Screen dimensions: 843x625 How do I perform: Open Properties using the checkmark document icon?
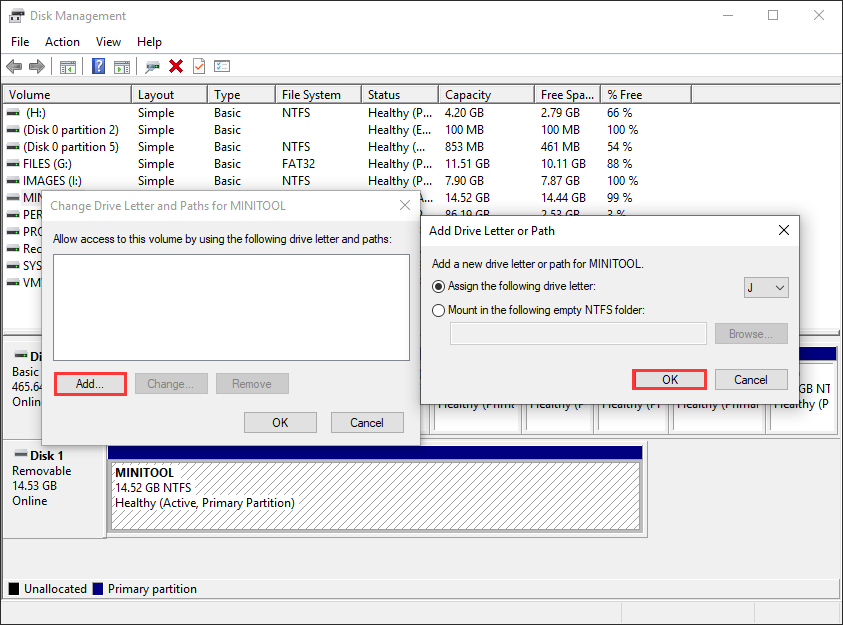(199, 66)
